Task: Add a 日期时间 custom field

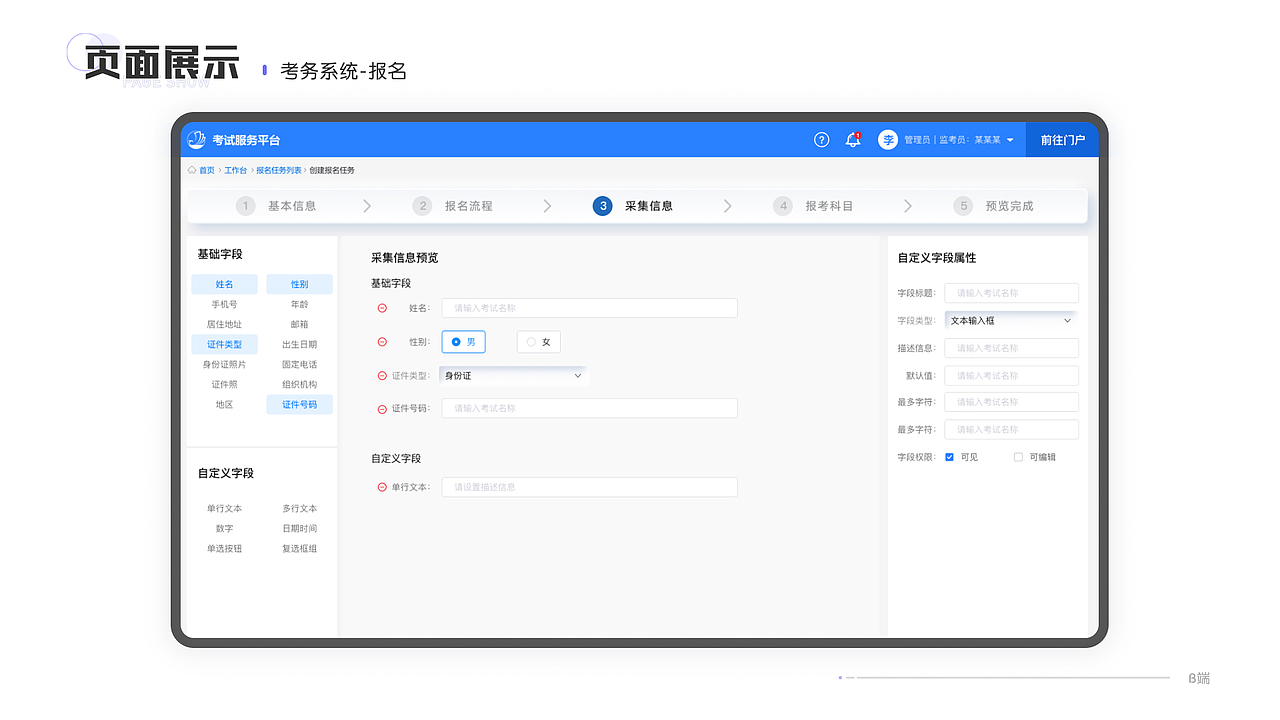Action: pos(300,528)
